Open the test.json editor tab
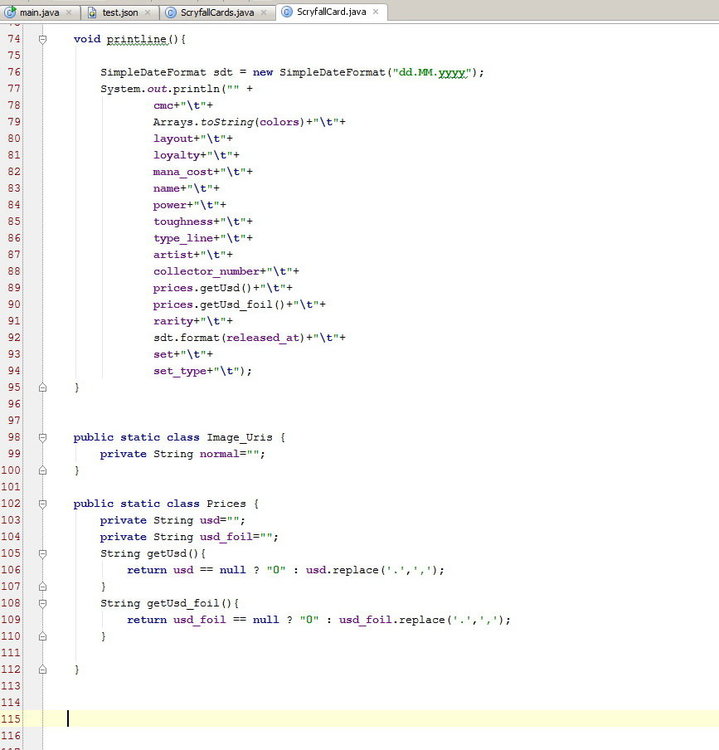Image resolution: width=719 pixels, height=750 pixels. (x=119, y=12)
